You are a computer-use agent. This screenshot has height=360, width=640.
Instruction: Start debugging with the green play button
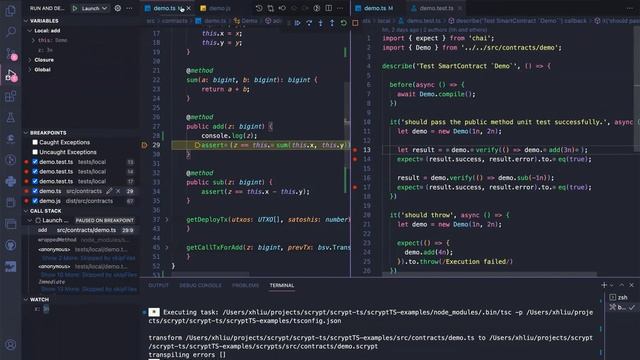(75, 8)
